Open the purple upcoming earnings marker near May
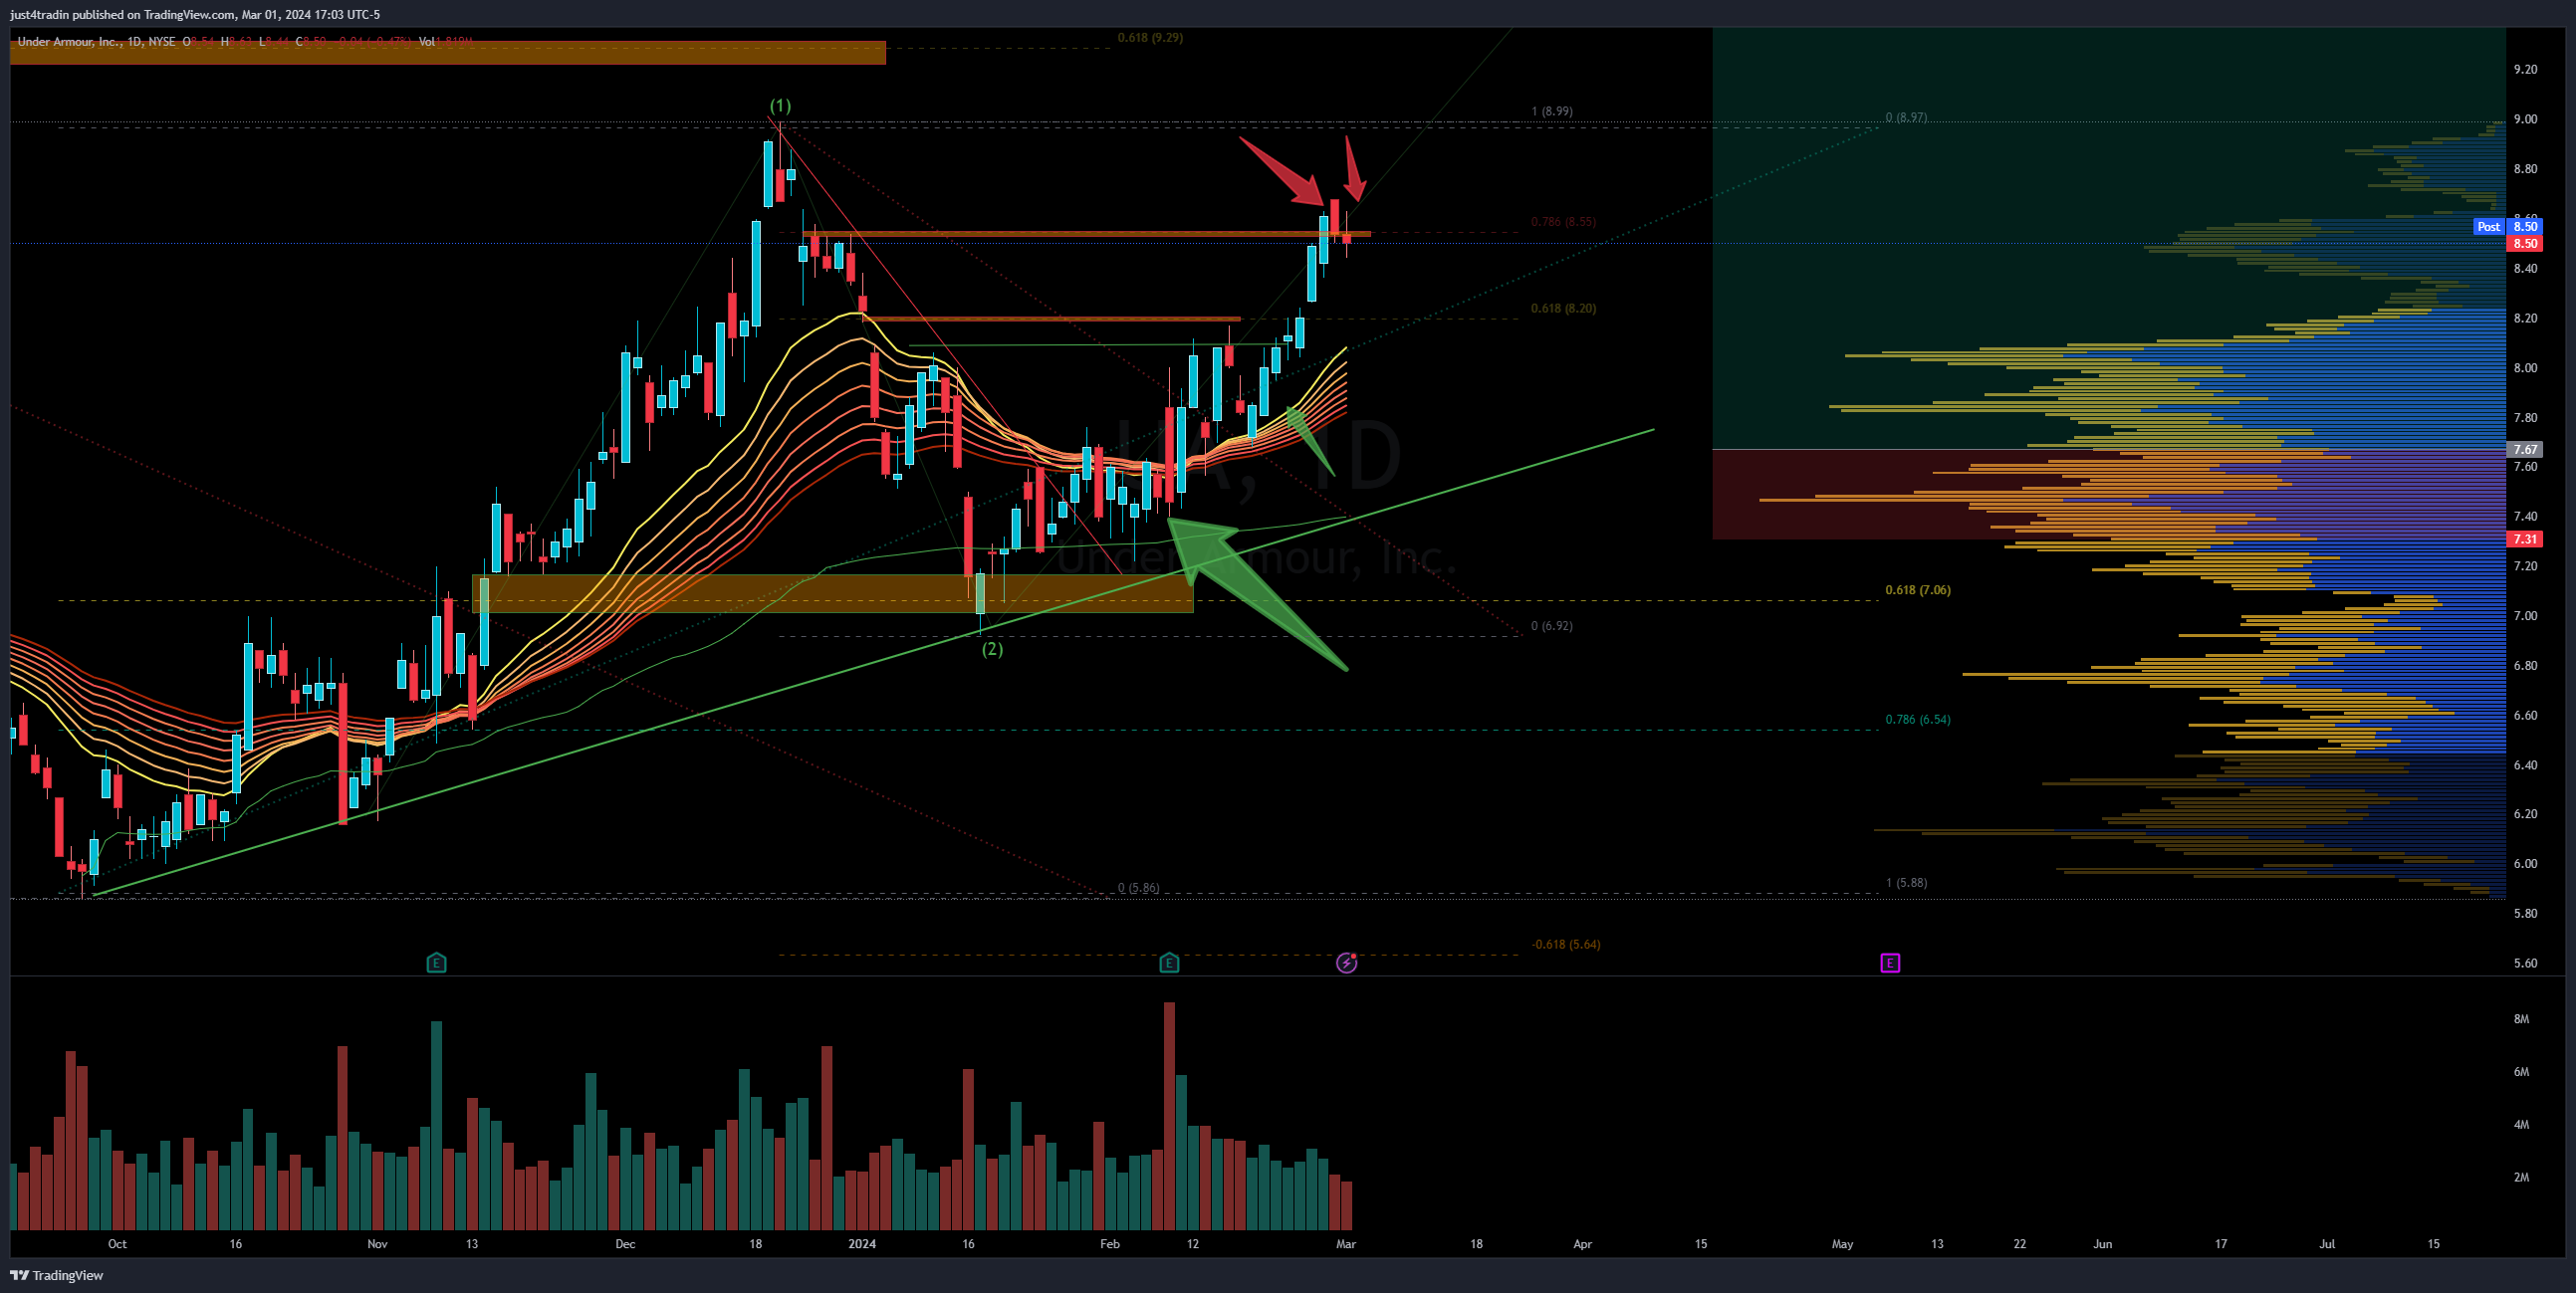 tap(1890, 963)
